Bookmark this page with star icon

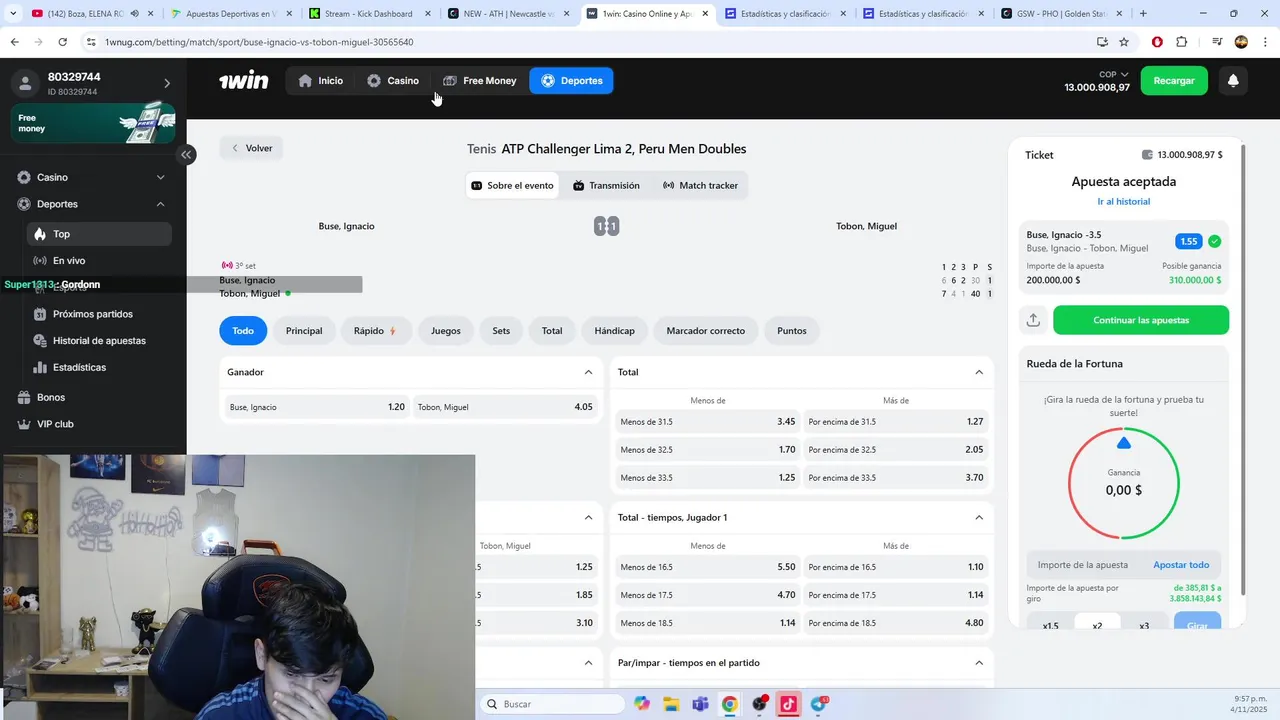1124,42
